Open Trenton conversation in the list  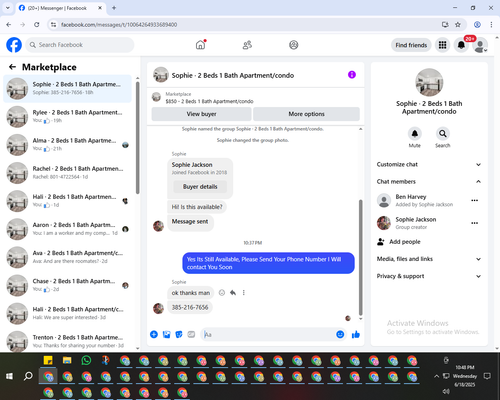tap(67, 341)
